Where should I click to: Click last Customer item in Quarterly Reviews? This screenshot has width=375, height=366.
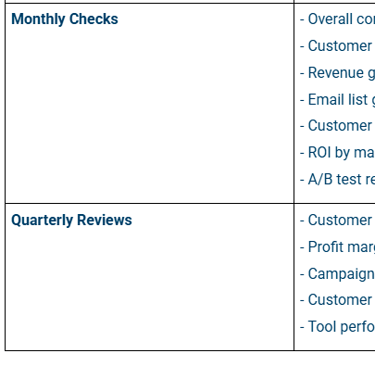coord(336,300)
